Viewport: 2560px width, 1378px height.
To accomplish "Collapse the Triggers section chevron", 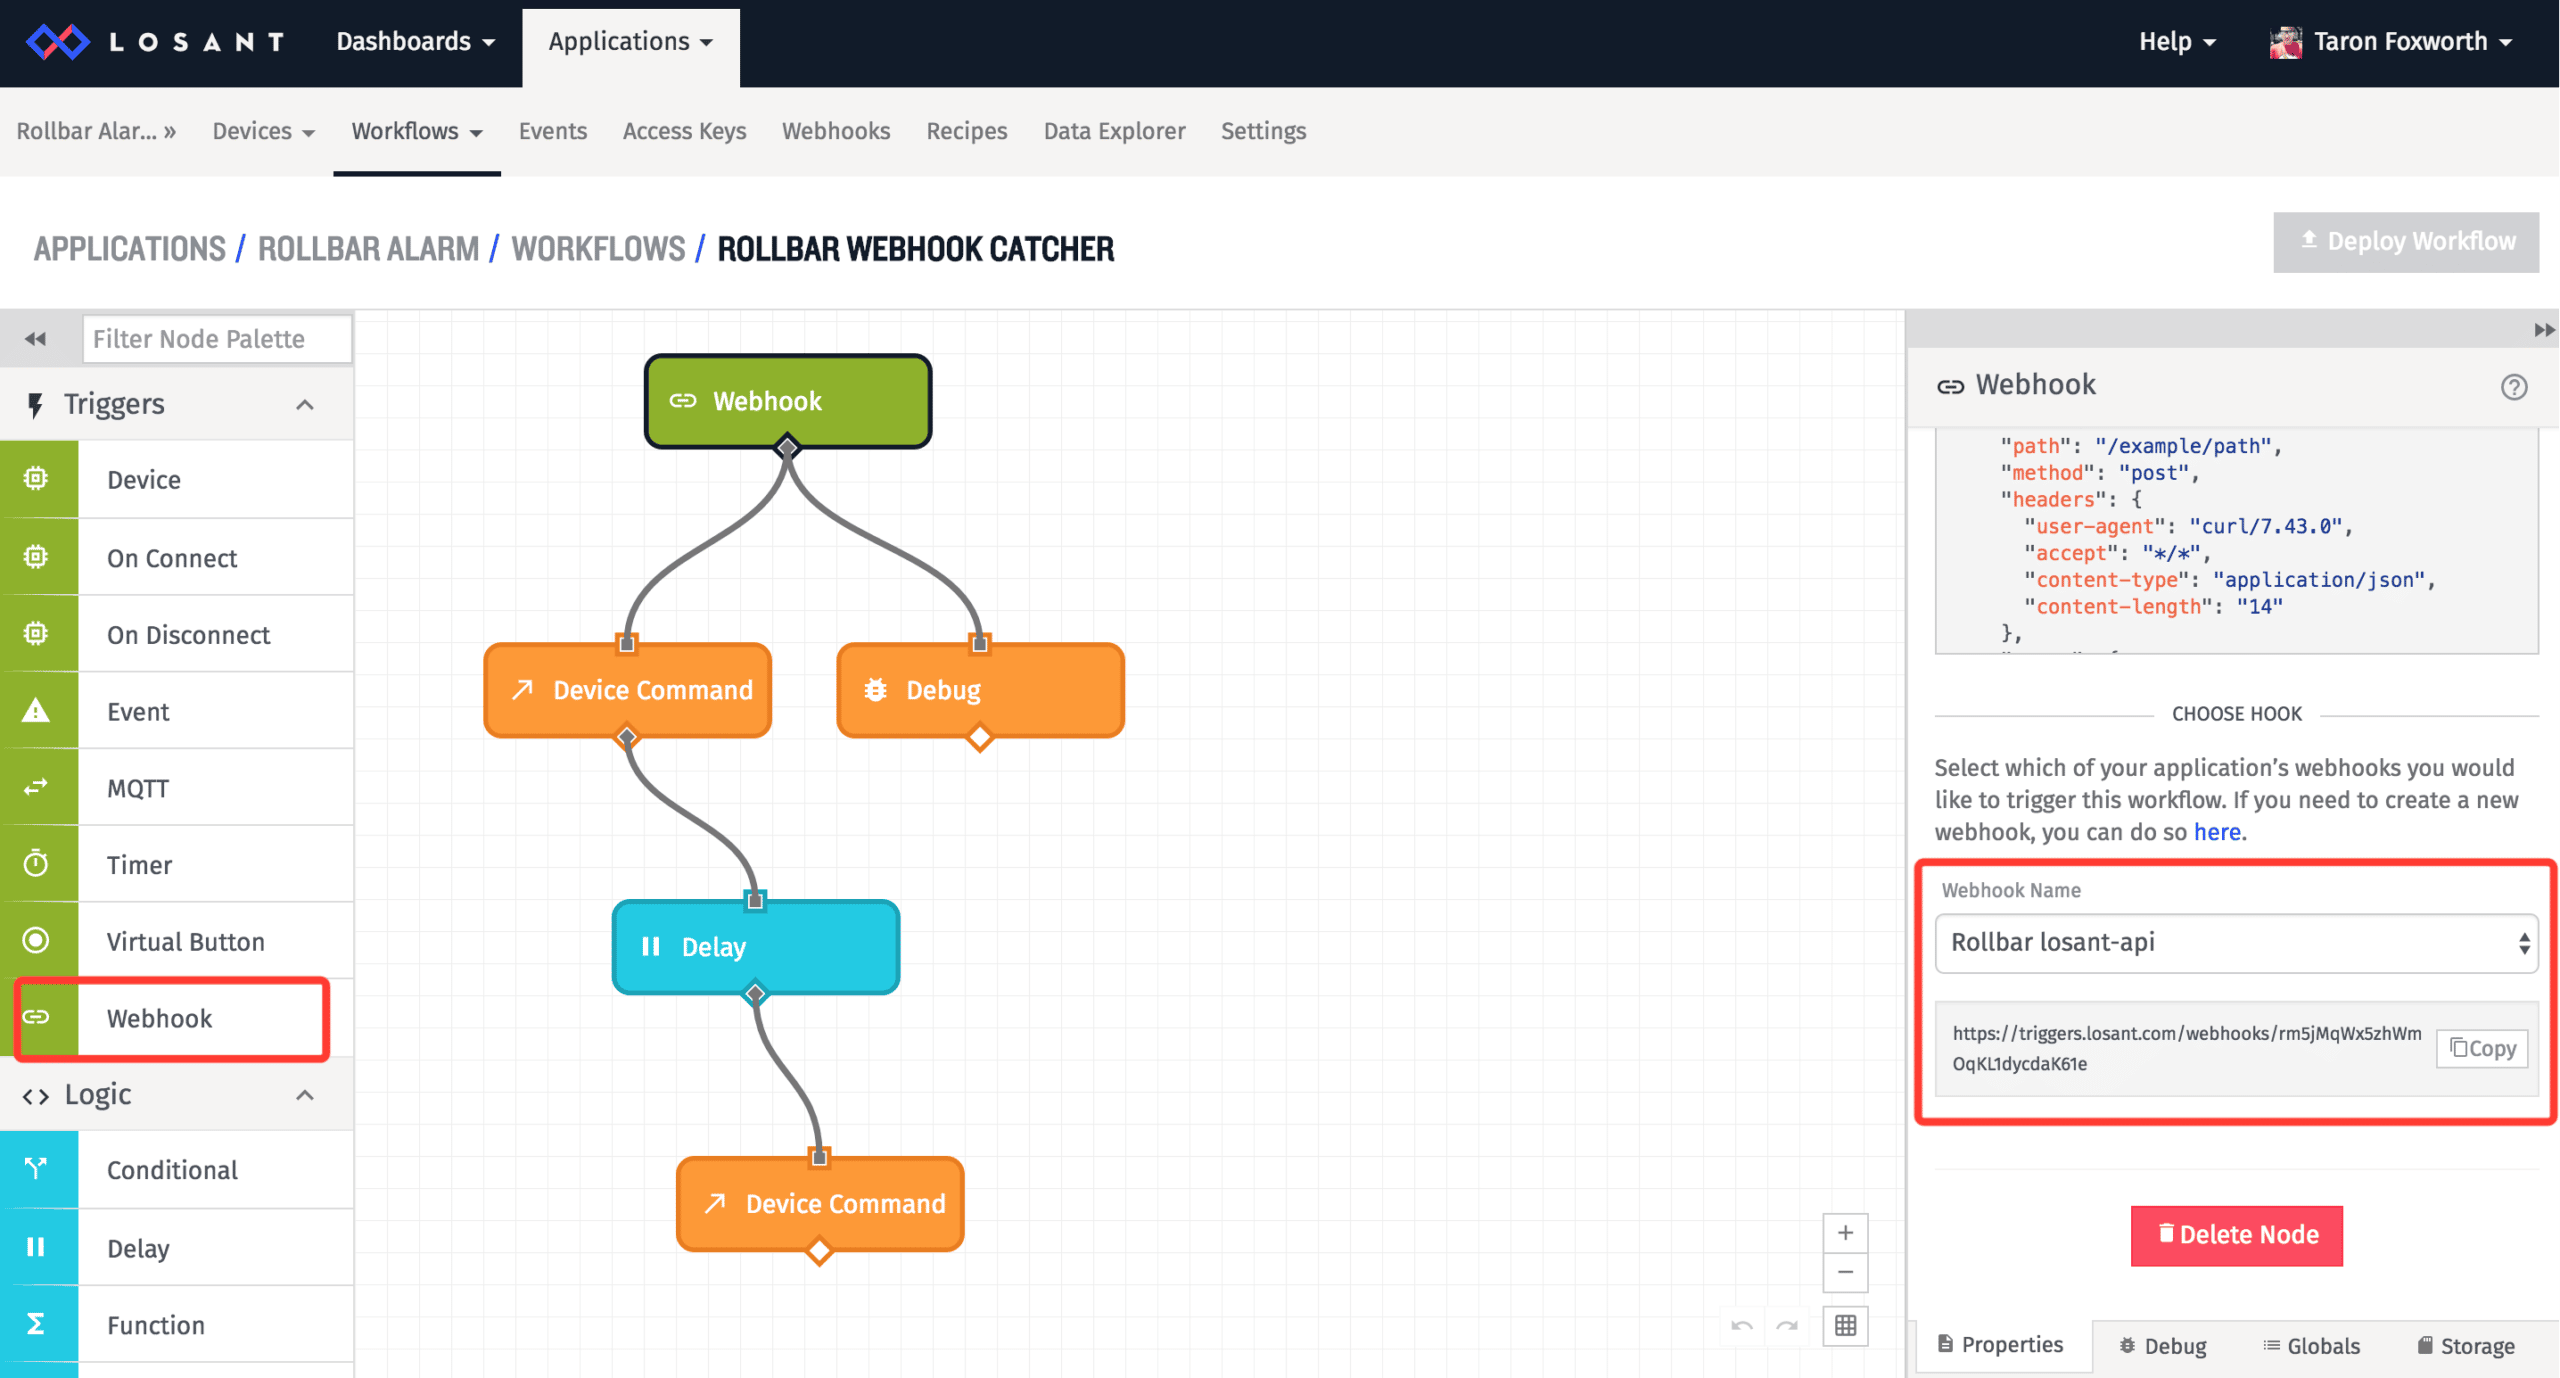I will pyautogui.click(x=305, y=404).
